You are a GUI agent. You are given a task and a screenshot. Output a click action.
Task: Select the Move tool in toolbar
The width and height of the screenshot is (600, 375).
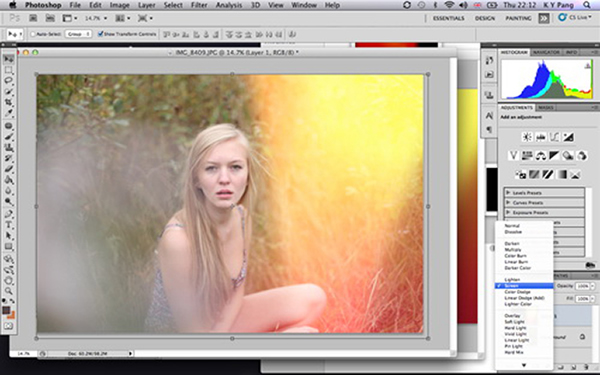point(8,59)
